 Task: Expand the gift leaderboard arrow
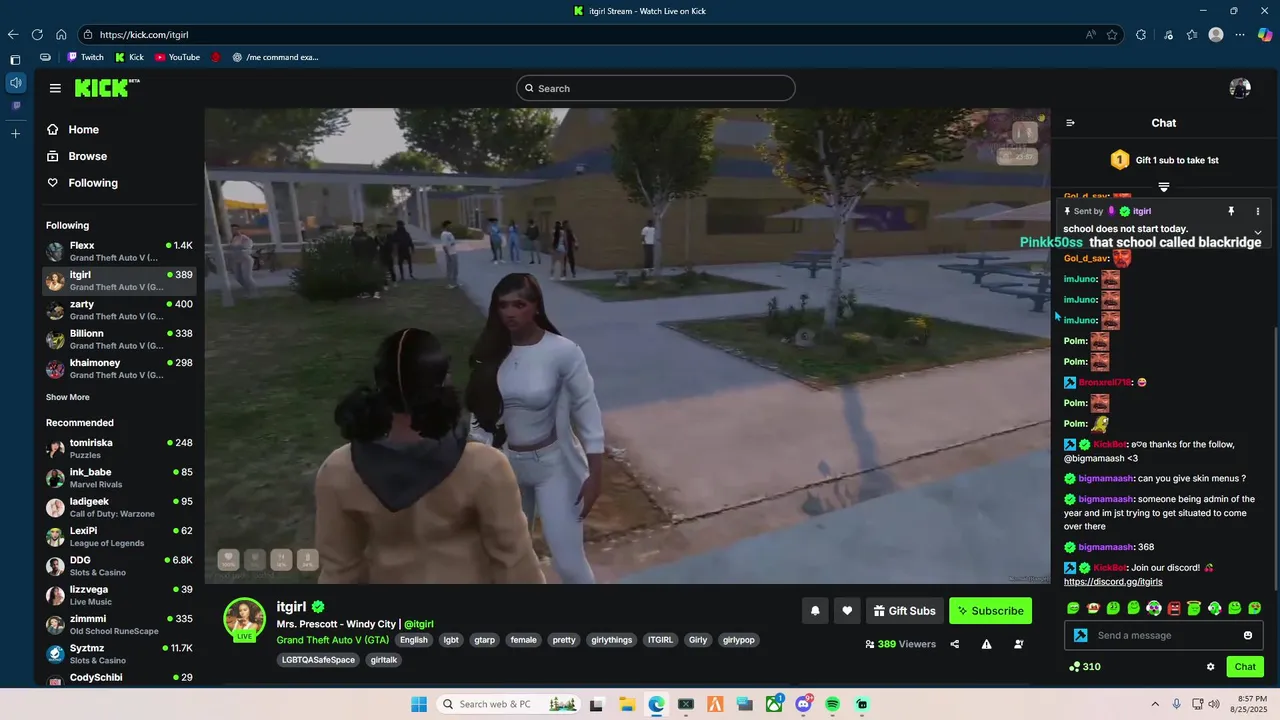1164,187
